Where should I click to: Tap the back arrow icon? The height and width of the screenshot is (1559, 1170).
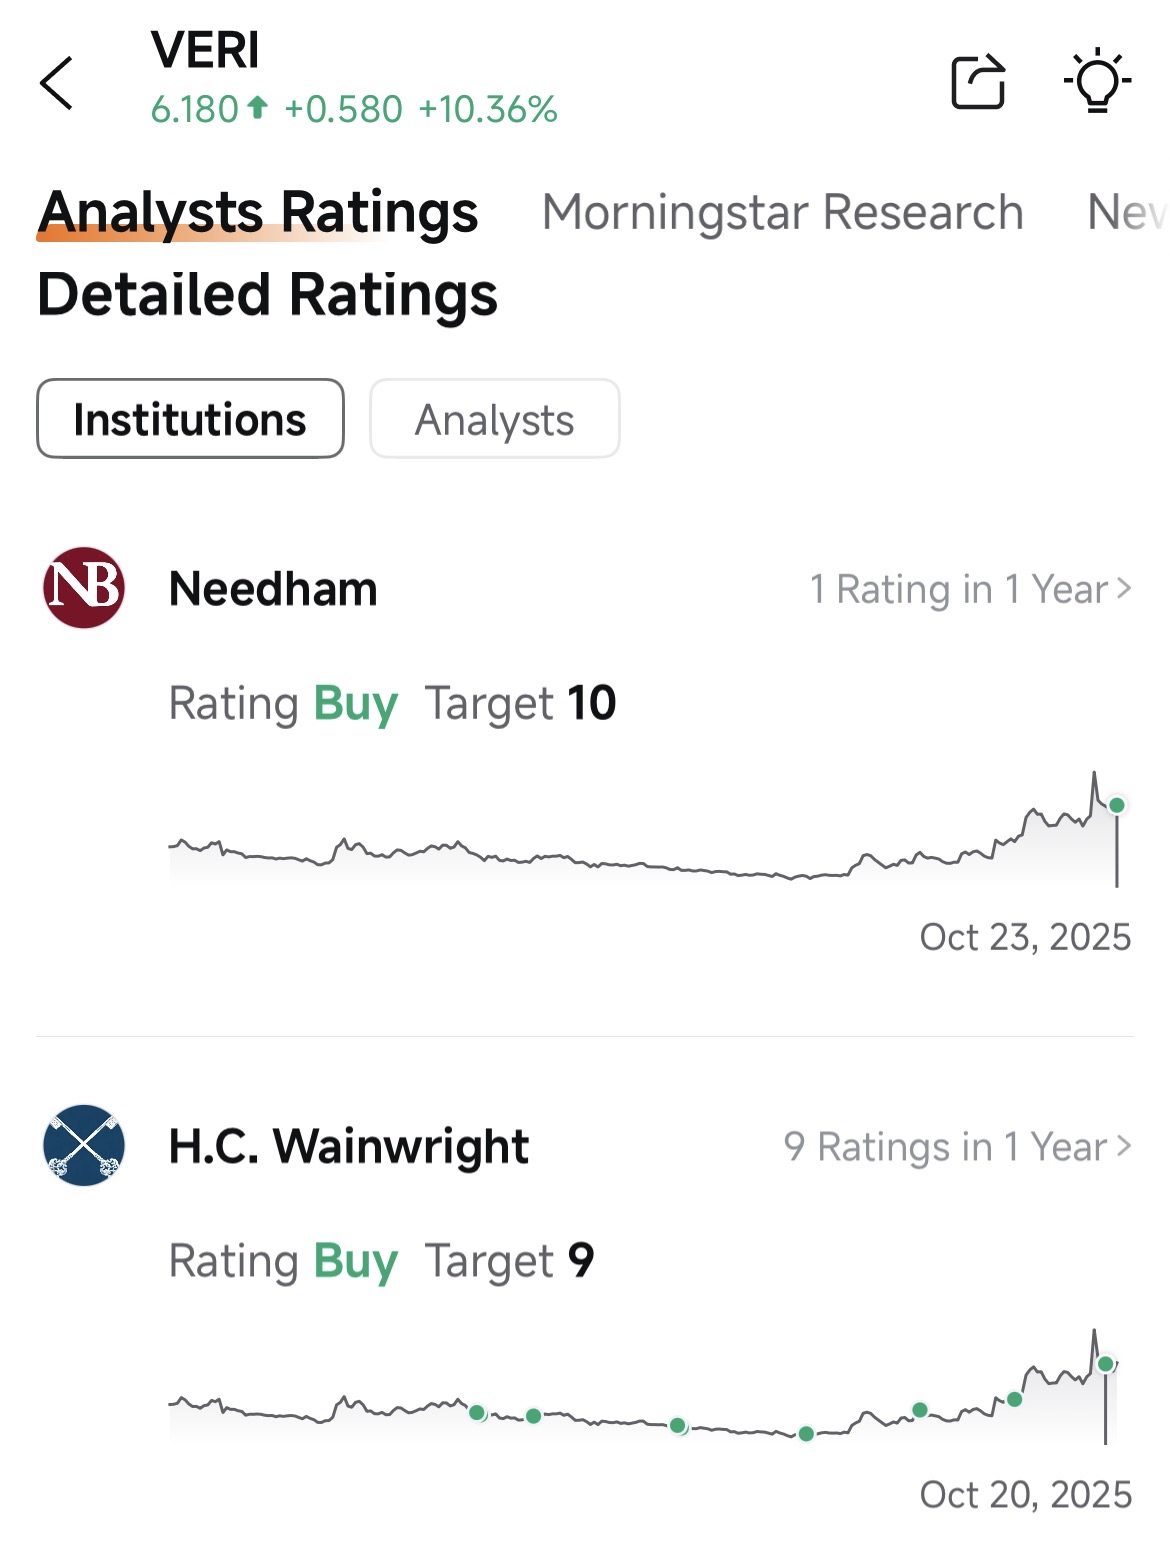pyautogui.click(x=57, y=83)
